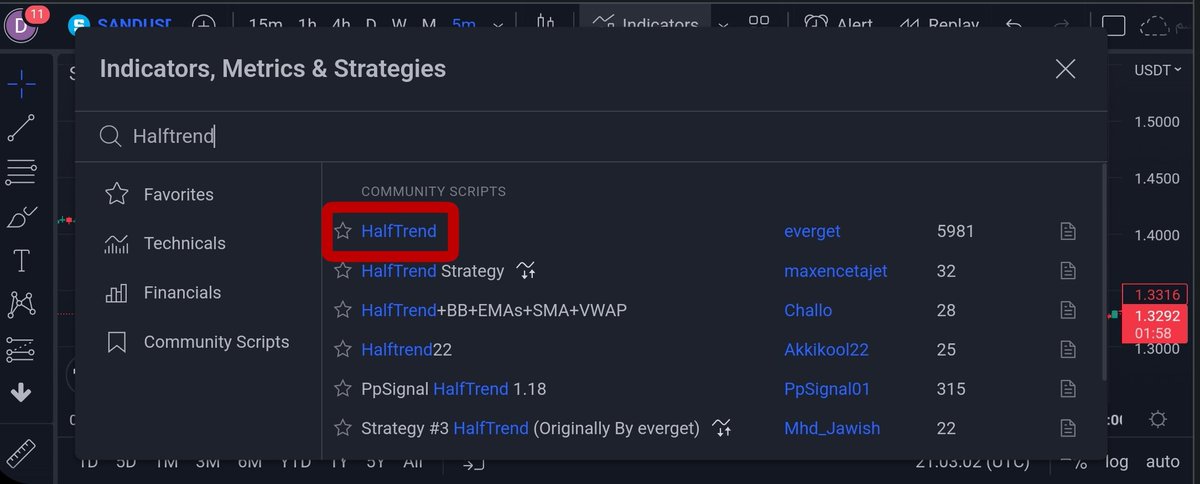Click the down arrow icon tool
The height and width of the screenshot is (484, 1200).
click(x=21, y=393)
